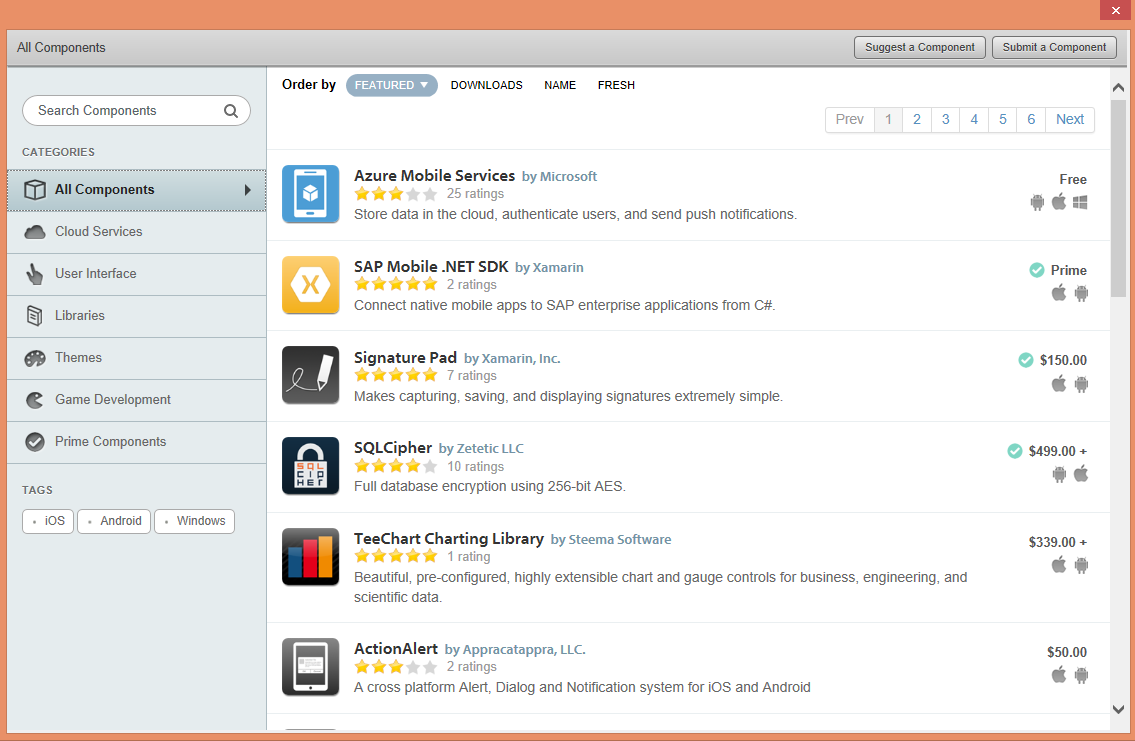Click the Signature Pad pen icon
Screen dimensions: 1135x741
(x=311, y=375)
